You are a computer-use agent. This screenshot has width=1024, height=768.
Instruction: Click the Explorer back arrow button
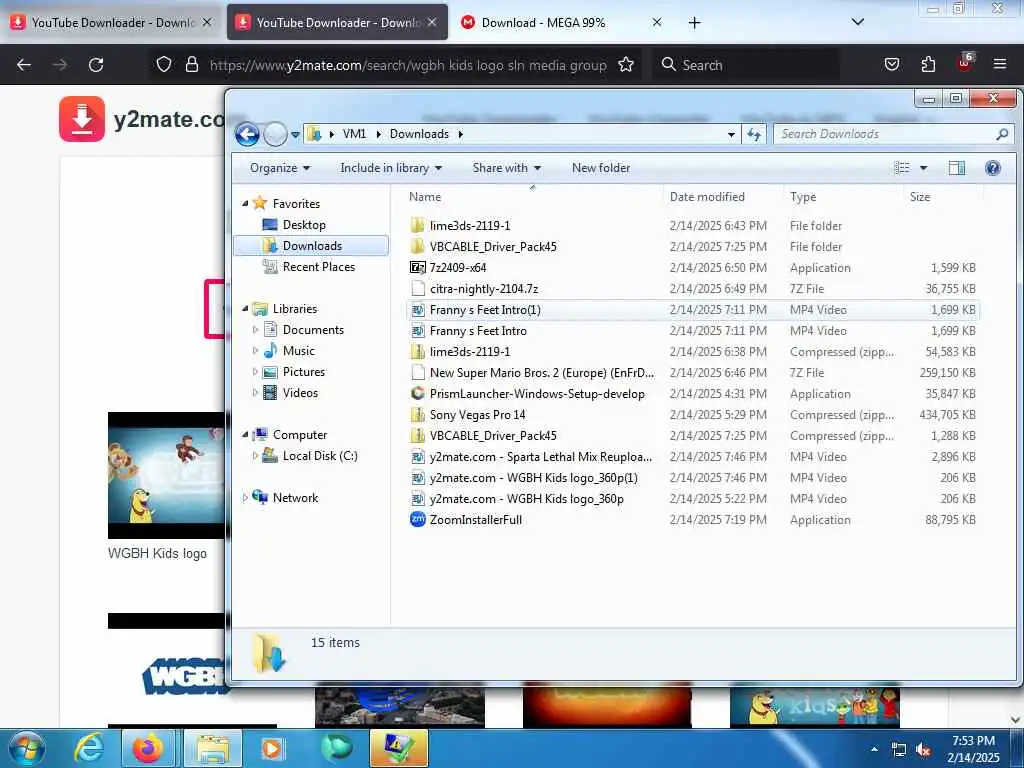247,135
